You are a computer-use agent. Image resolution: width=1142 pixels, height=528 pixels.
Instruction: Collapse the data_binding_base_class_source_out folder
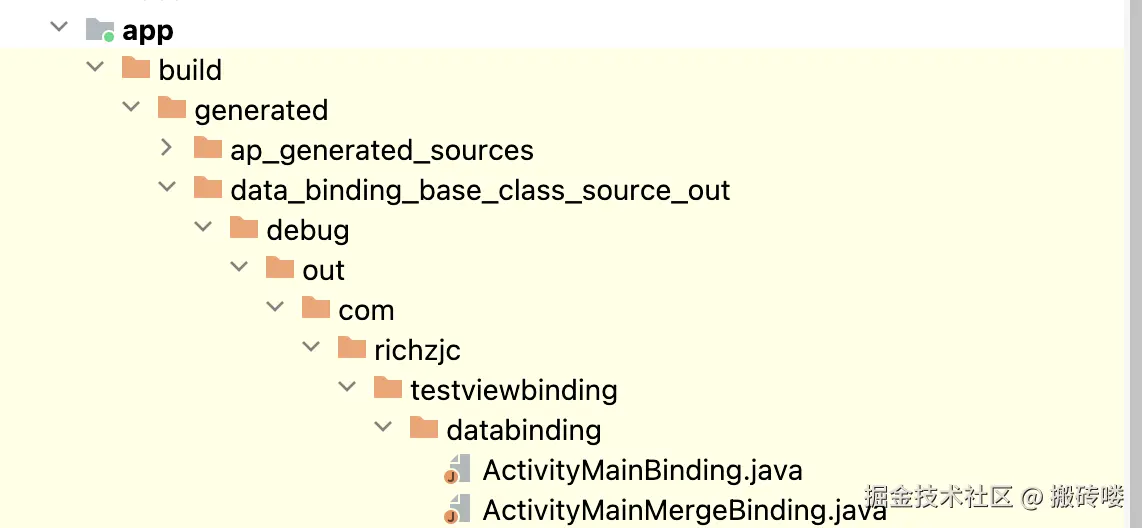(x=168, y=188)
